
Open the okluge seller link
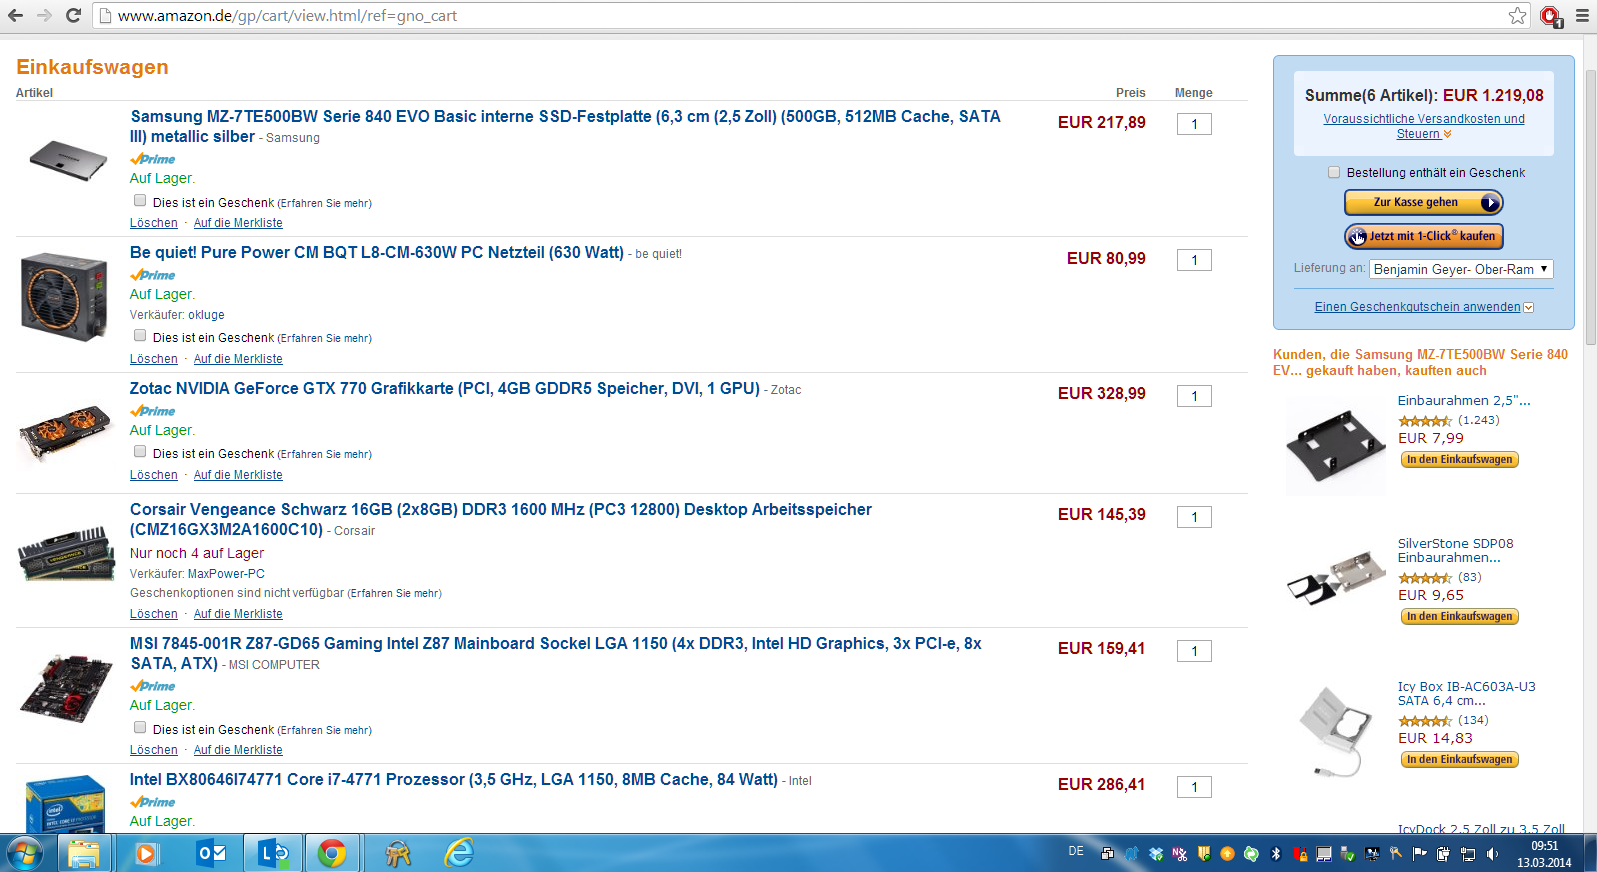(x=206, y=315)
